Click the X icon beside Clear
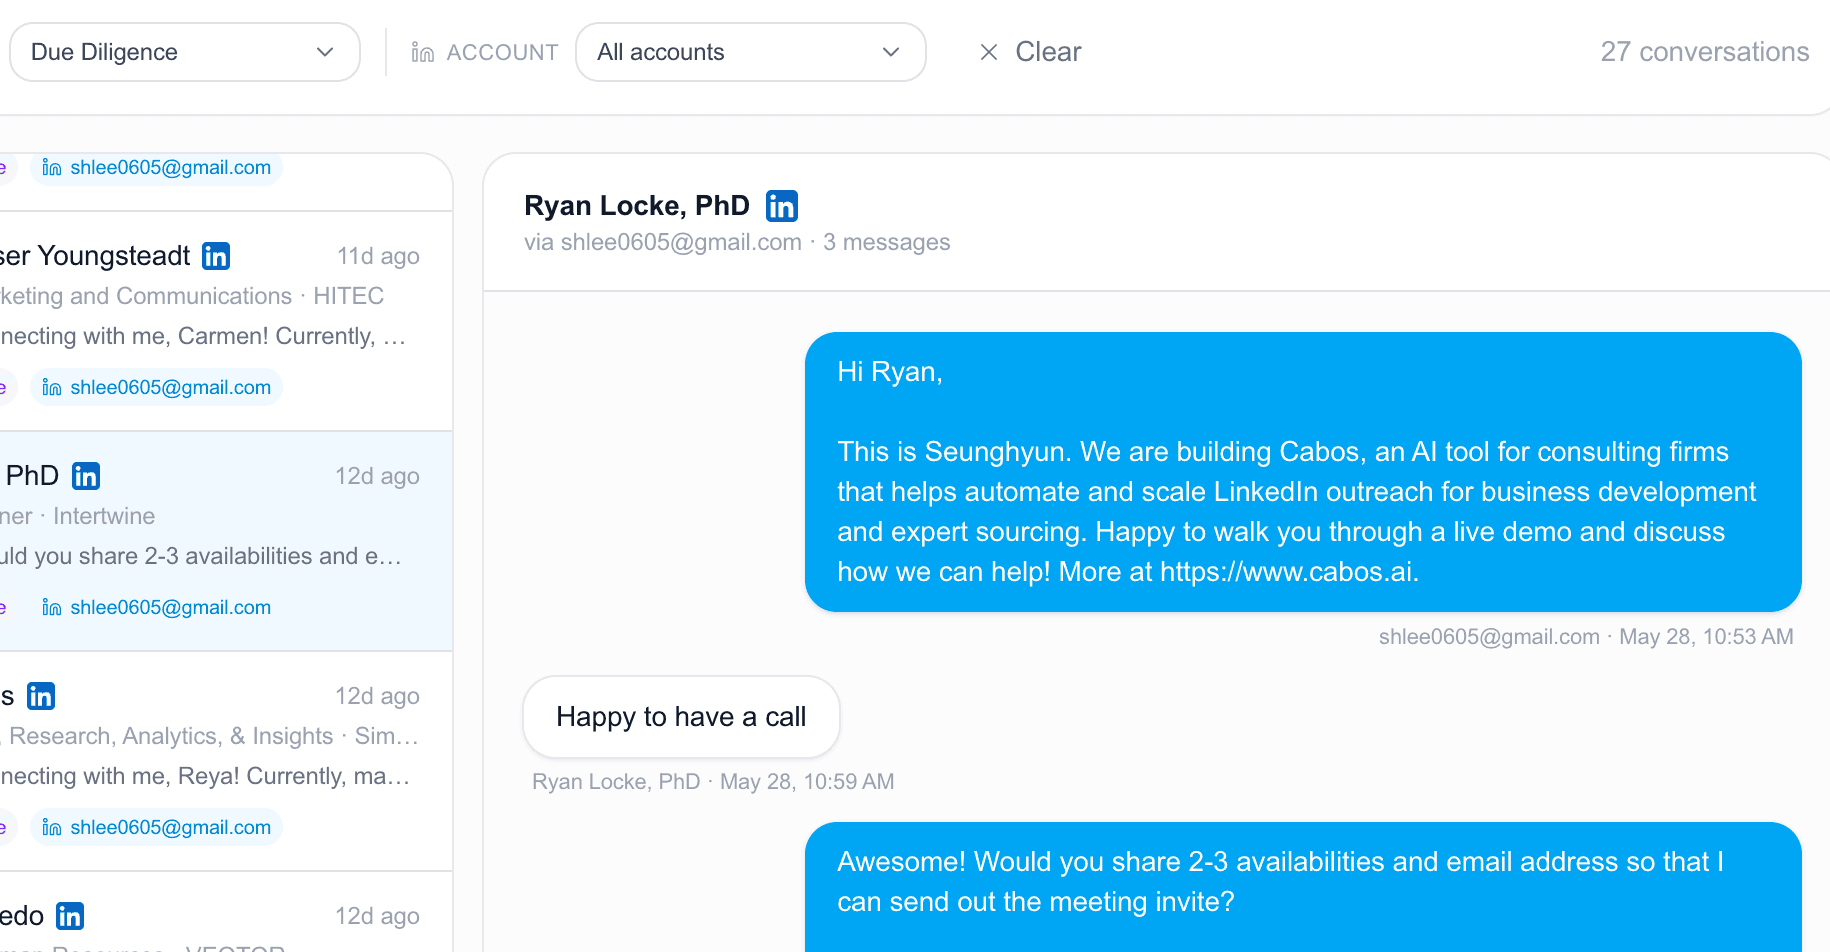The height and width of the screenshot is (952, 1830). click(989, 52)
